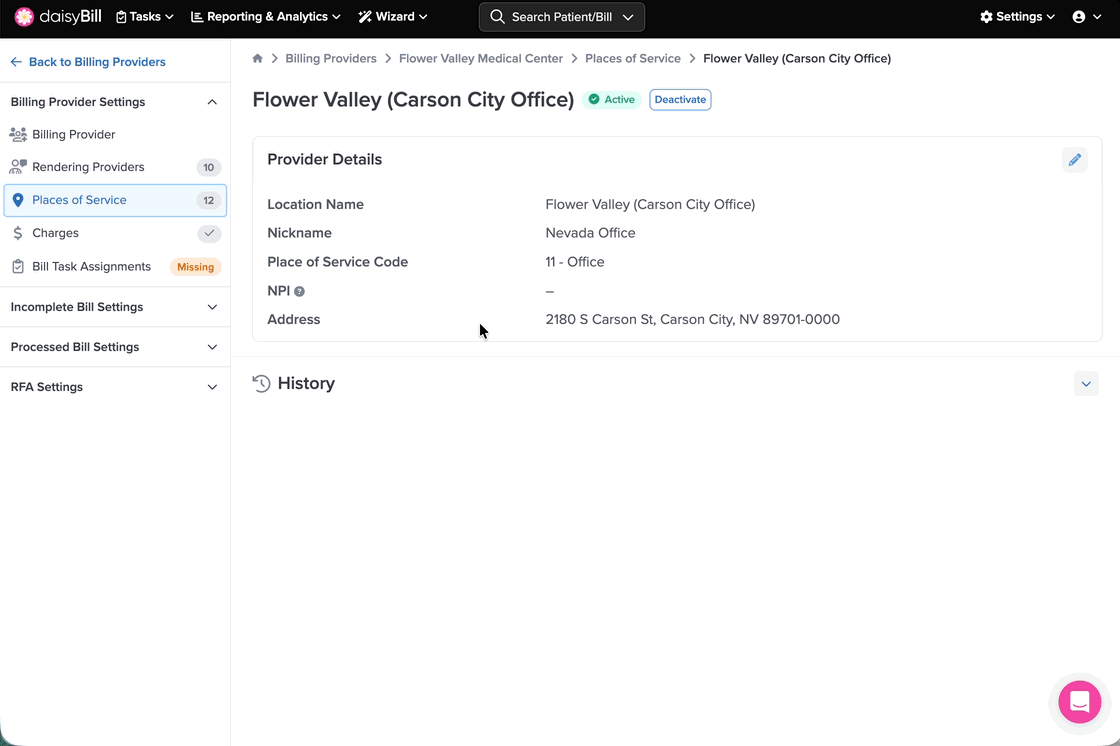Select Rendering Providers in sidebar
Image resolution: width=1120 pixels, height=746 pixels.
(x=88, y=167)
